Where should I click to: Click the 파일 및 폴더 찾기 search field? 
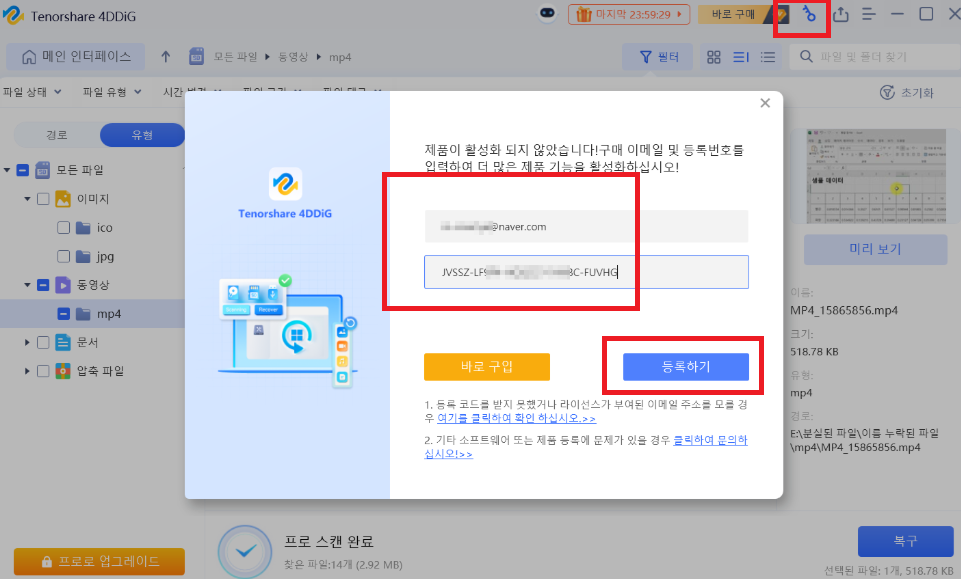[876, 57]
